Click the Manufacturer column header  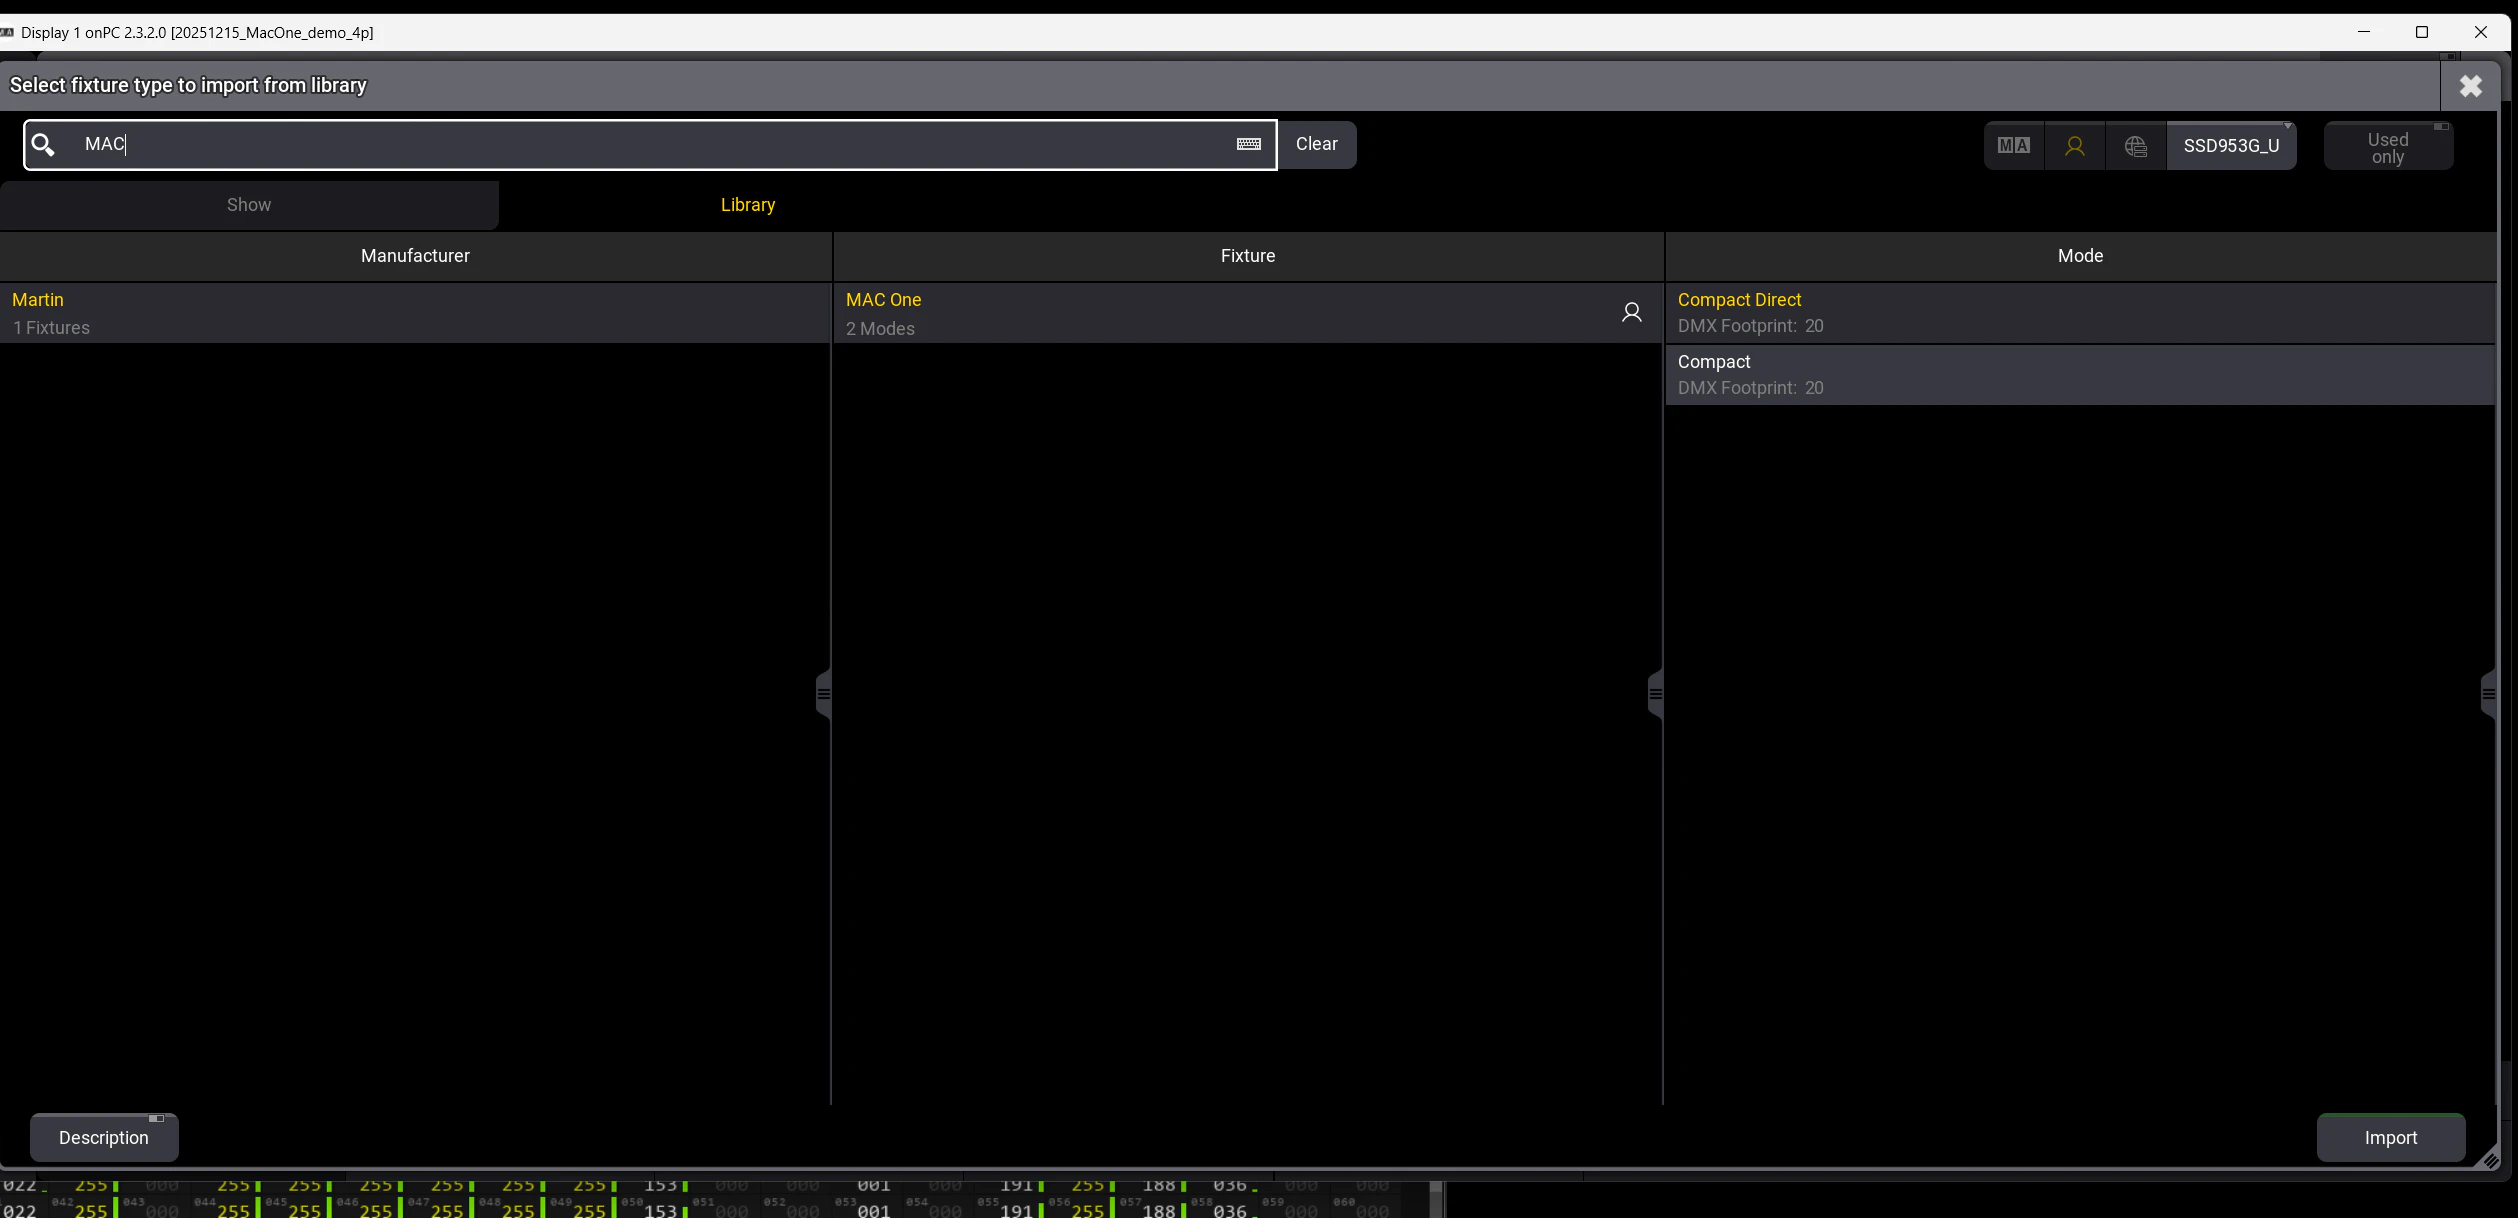point(415,256)
